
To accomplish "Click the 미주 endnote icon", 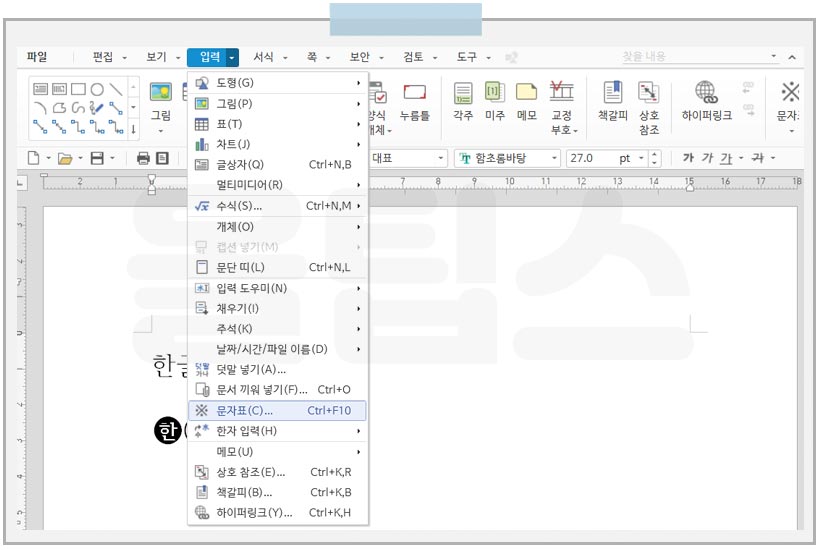I will (x=495, y=101).
